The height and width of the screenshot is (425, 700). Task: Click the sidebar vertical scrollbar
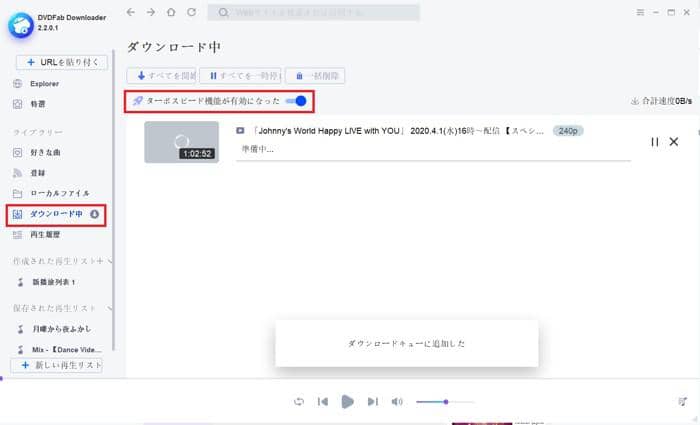(113, 200)
